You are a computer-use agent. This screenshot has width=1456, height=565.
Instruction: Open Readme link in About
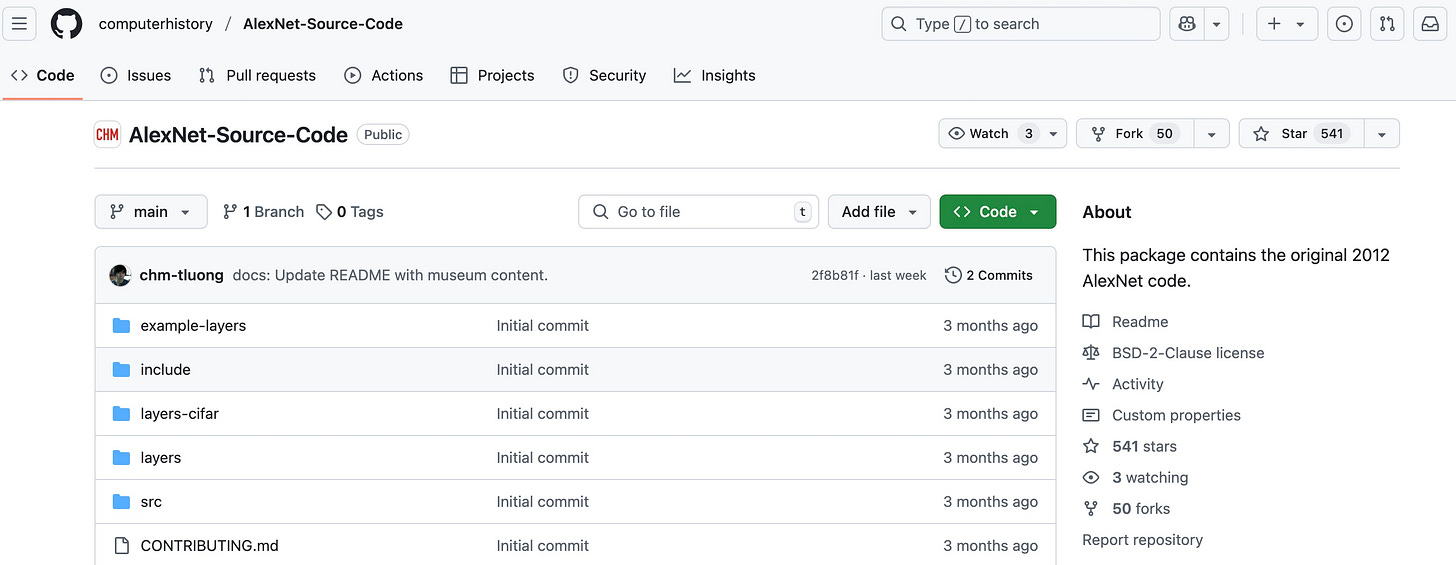[x=1125, y=322]
